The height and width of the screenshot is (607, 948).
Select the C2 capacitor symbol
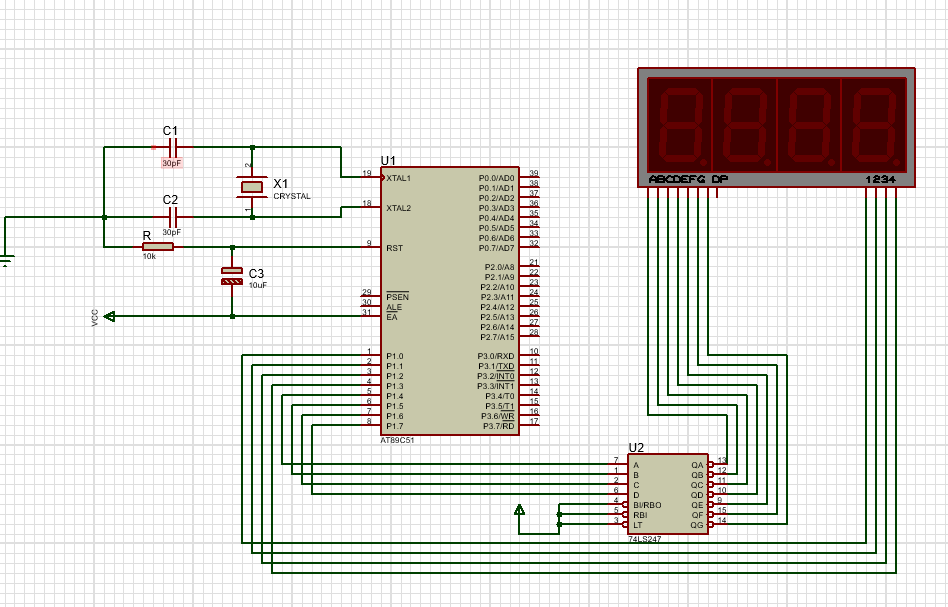tap(172, 216)
